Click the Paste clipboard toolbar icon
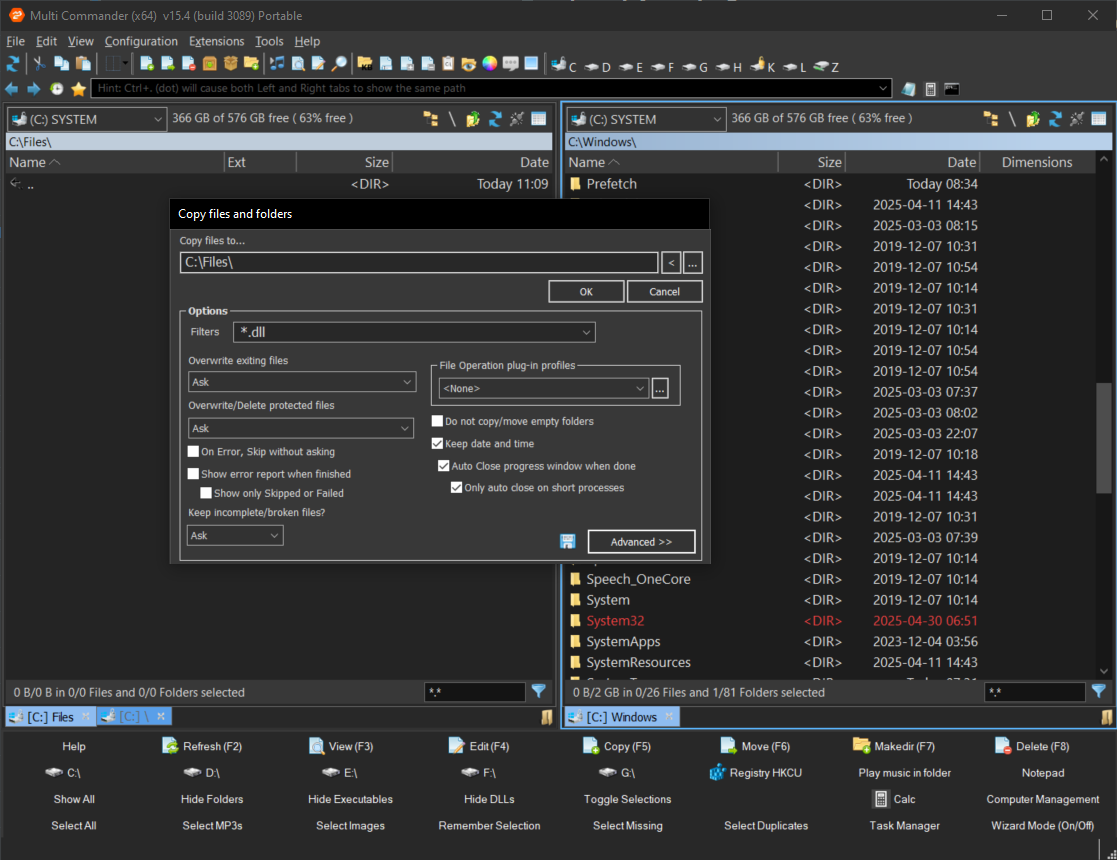This screenshot has height=860, width=1117. (83, 64)
